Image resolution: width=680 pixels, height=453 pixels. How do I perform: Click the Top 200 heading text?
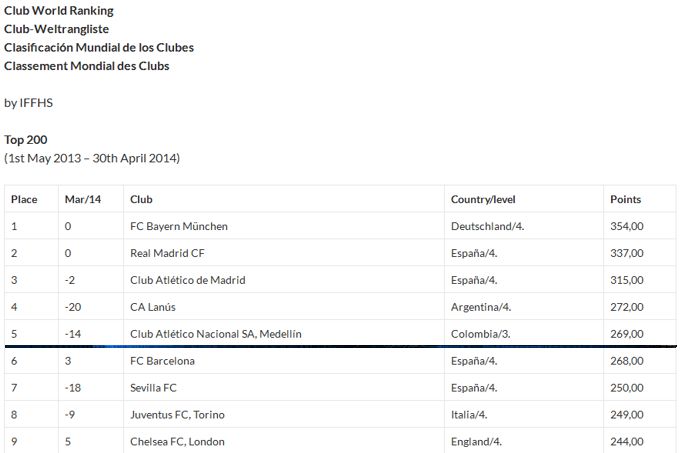coord(26,140)
